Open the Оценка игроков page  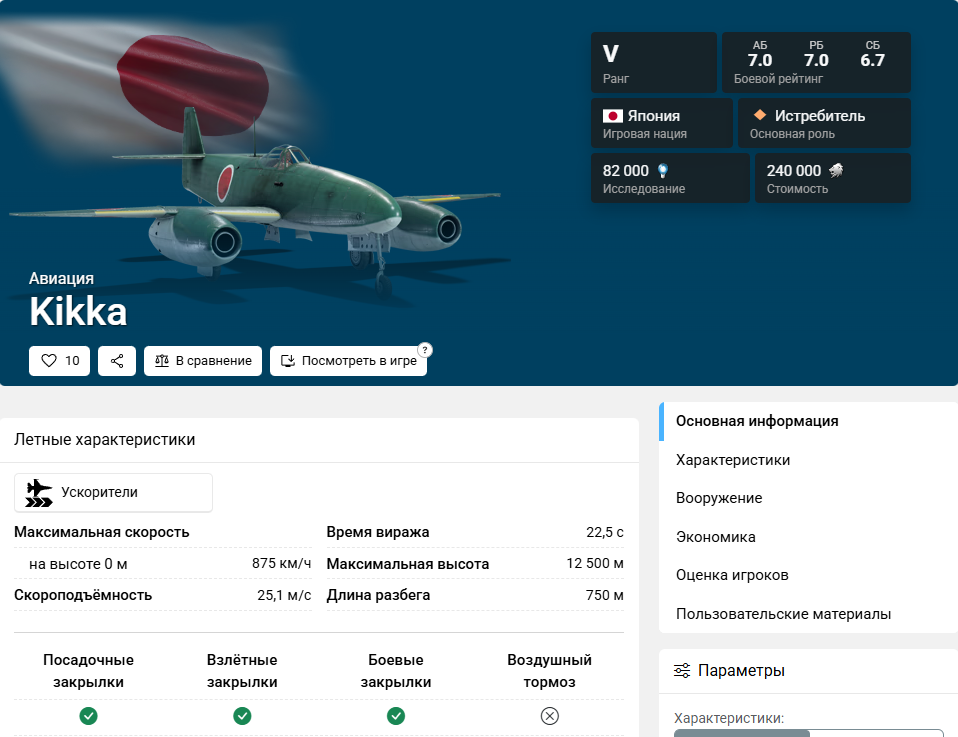click(732, 575)
